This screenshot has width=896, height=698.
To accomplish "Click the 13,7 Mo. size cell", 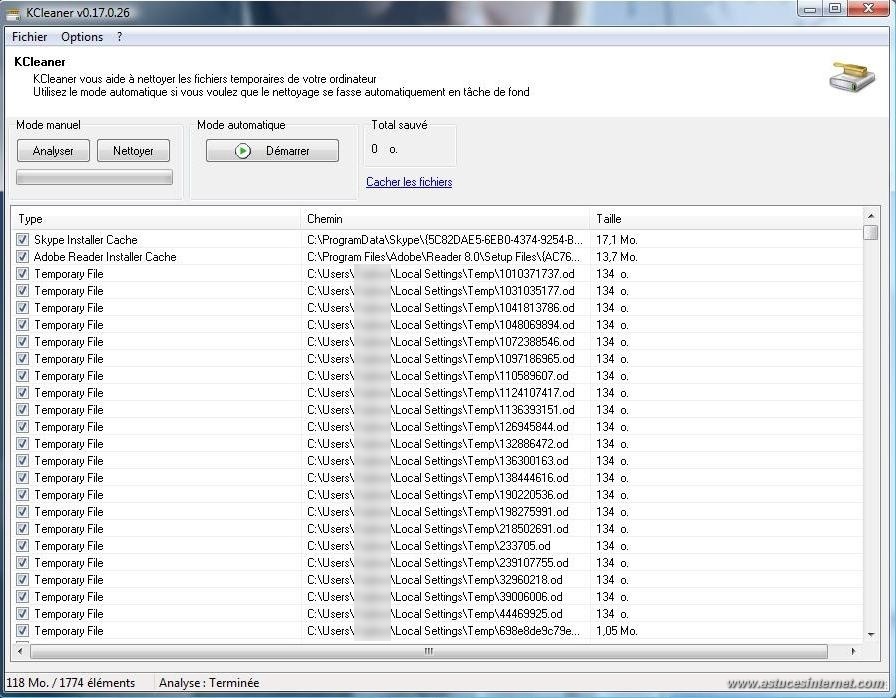I will click(617, 256).
